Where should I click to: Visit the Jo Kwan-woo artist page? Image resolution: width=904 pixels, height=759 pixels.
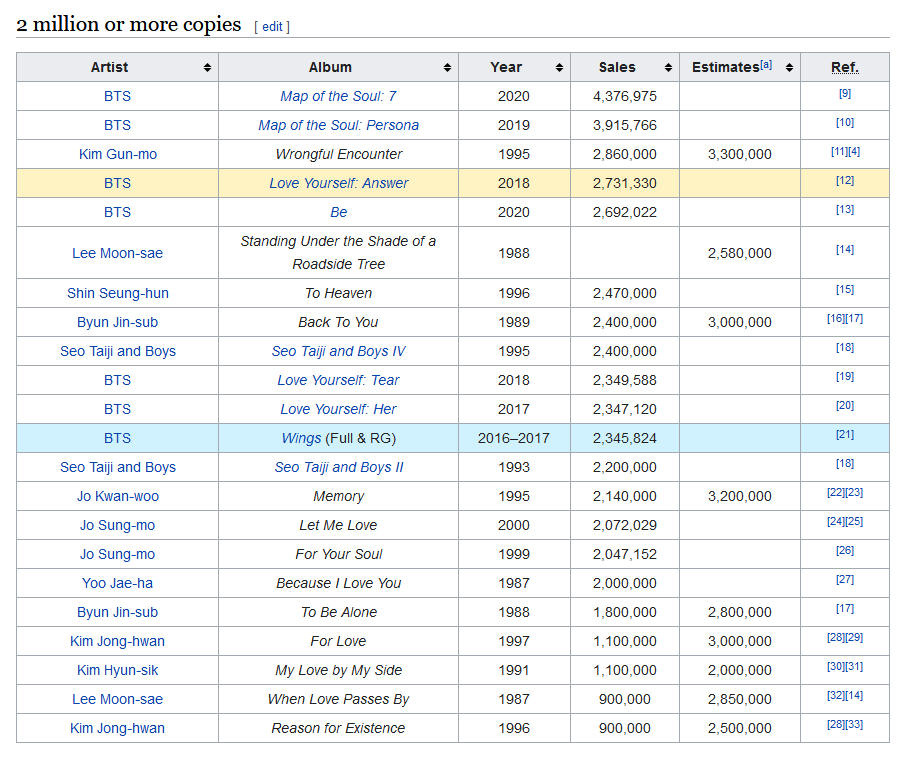pos(118,496)
